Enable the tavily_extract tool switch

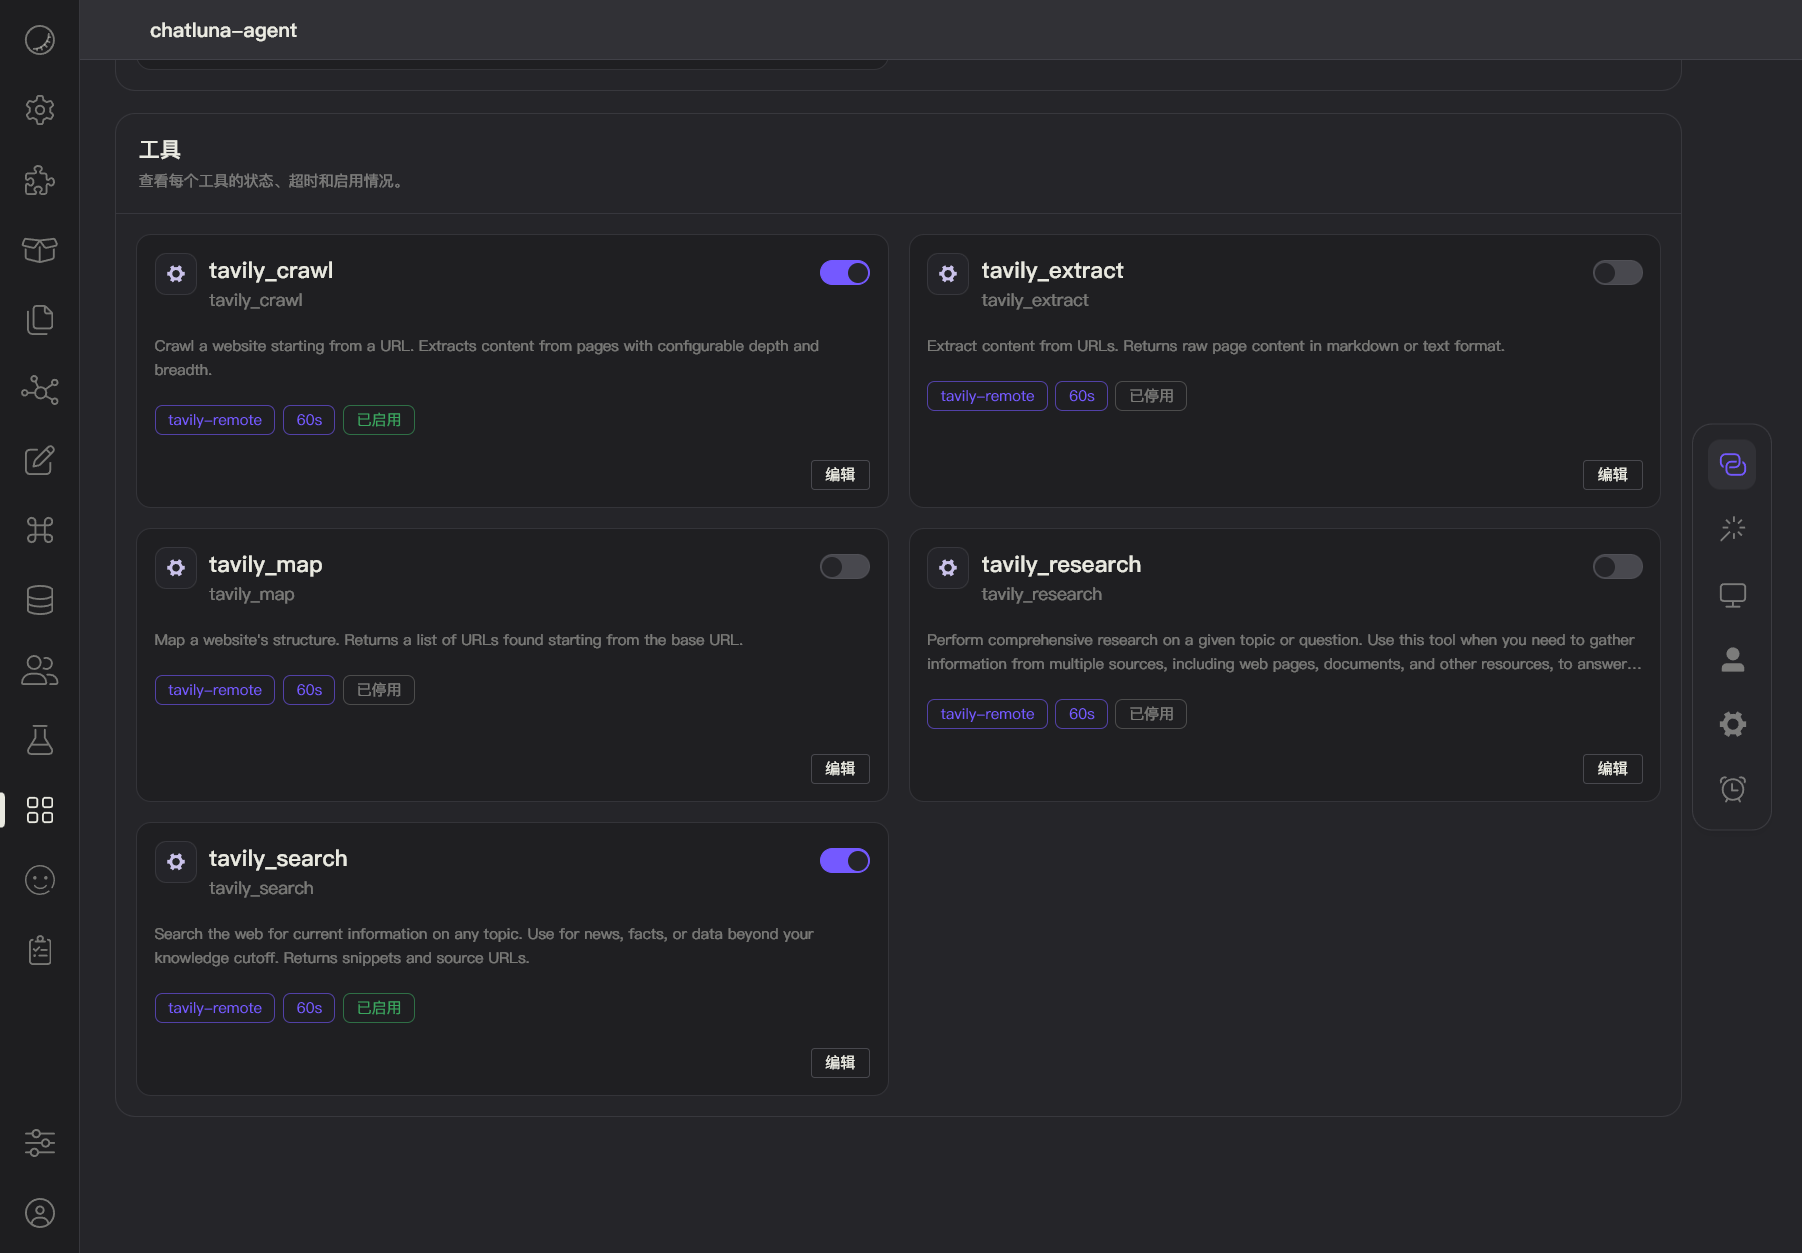(x=1617, y=273)
